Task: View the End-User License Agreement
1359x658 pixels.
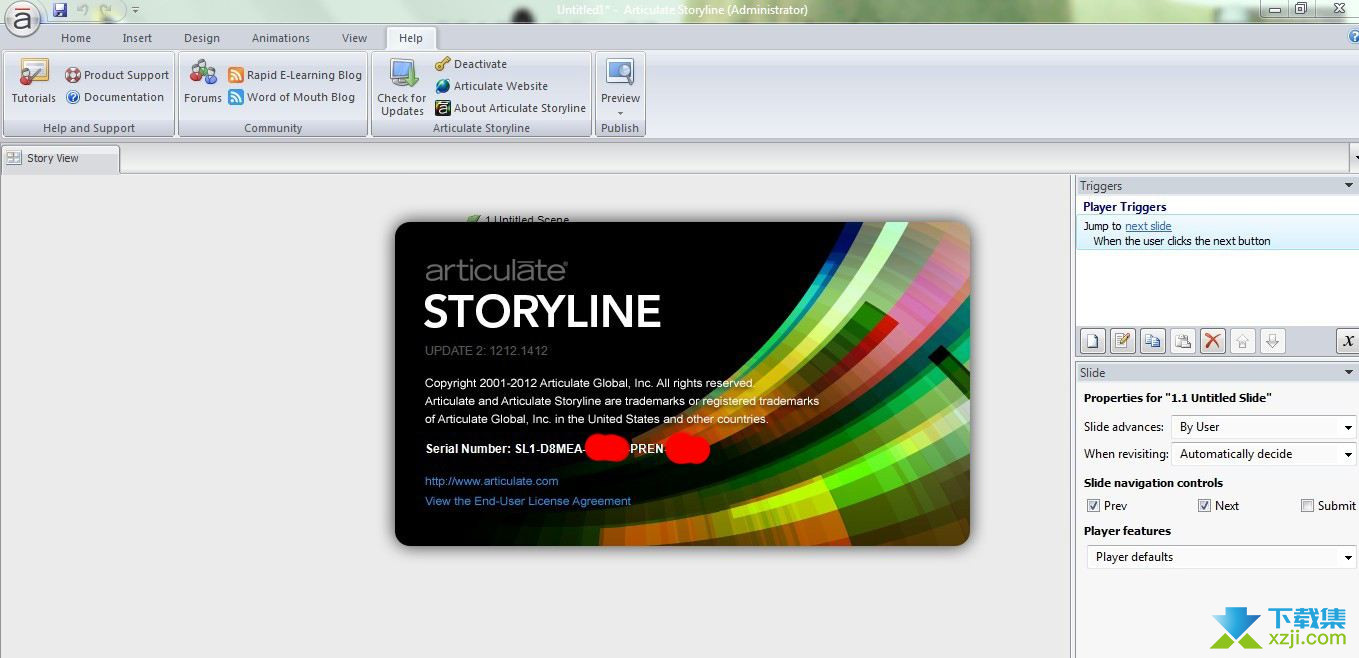Action: coord(528,501)
